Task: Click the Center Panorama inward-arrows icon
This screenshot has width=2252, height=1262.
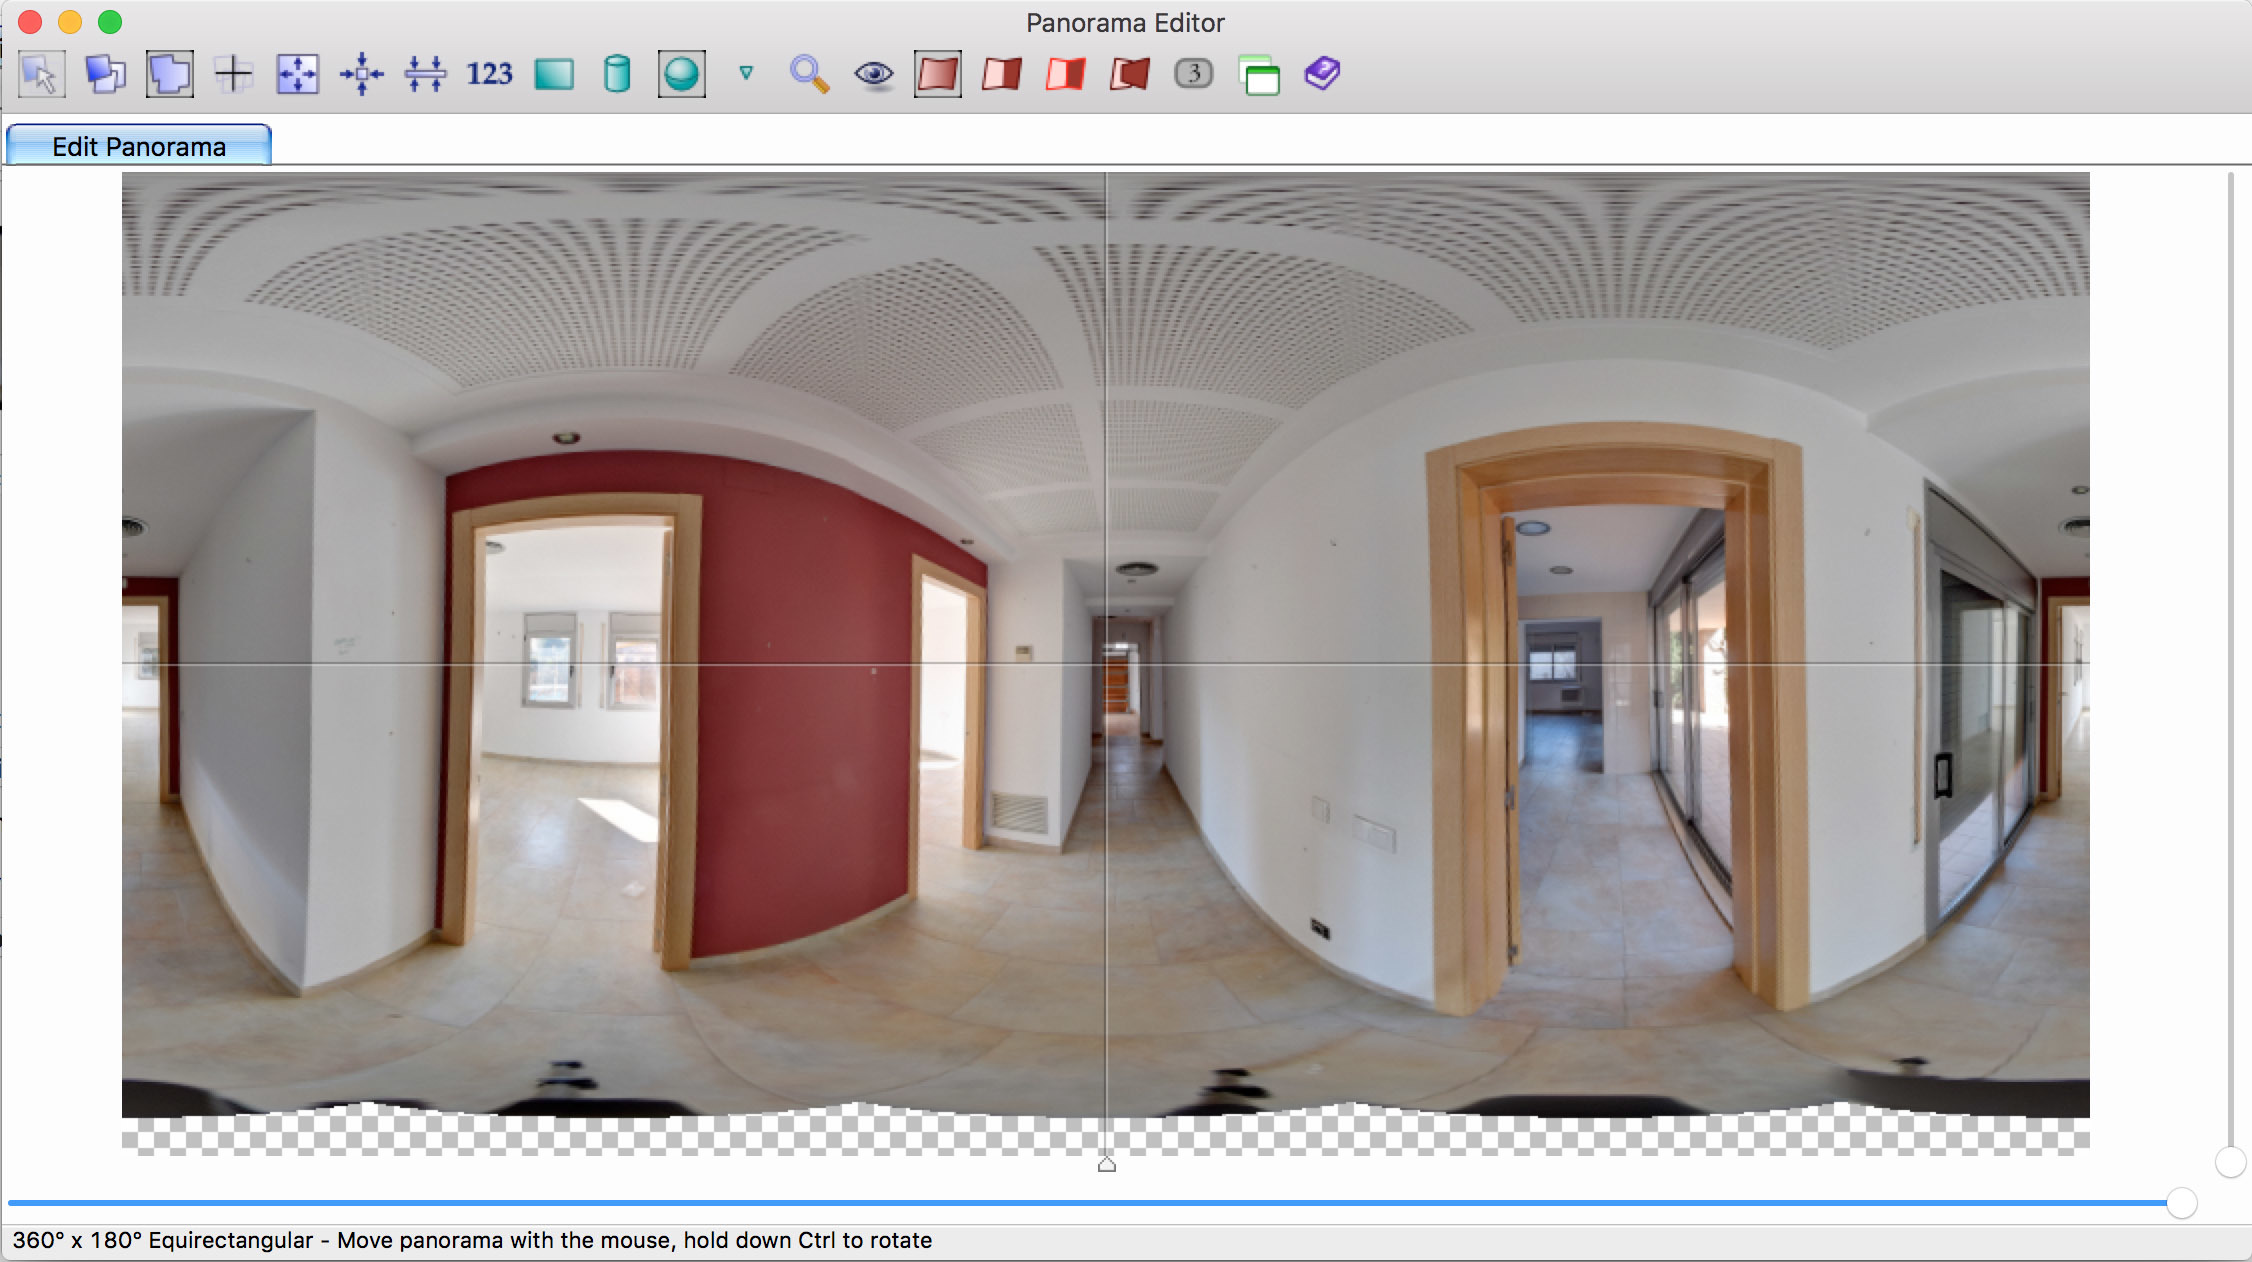Action: tap(361, 74)
